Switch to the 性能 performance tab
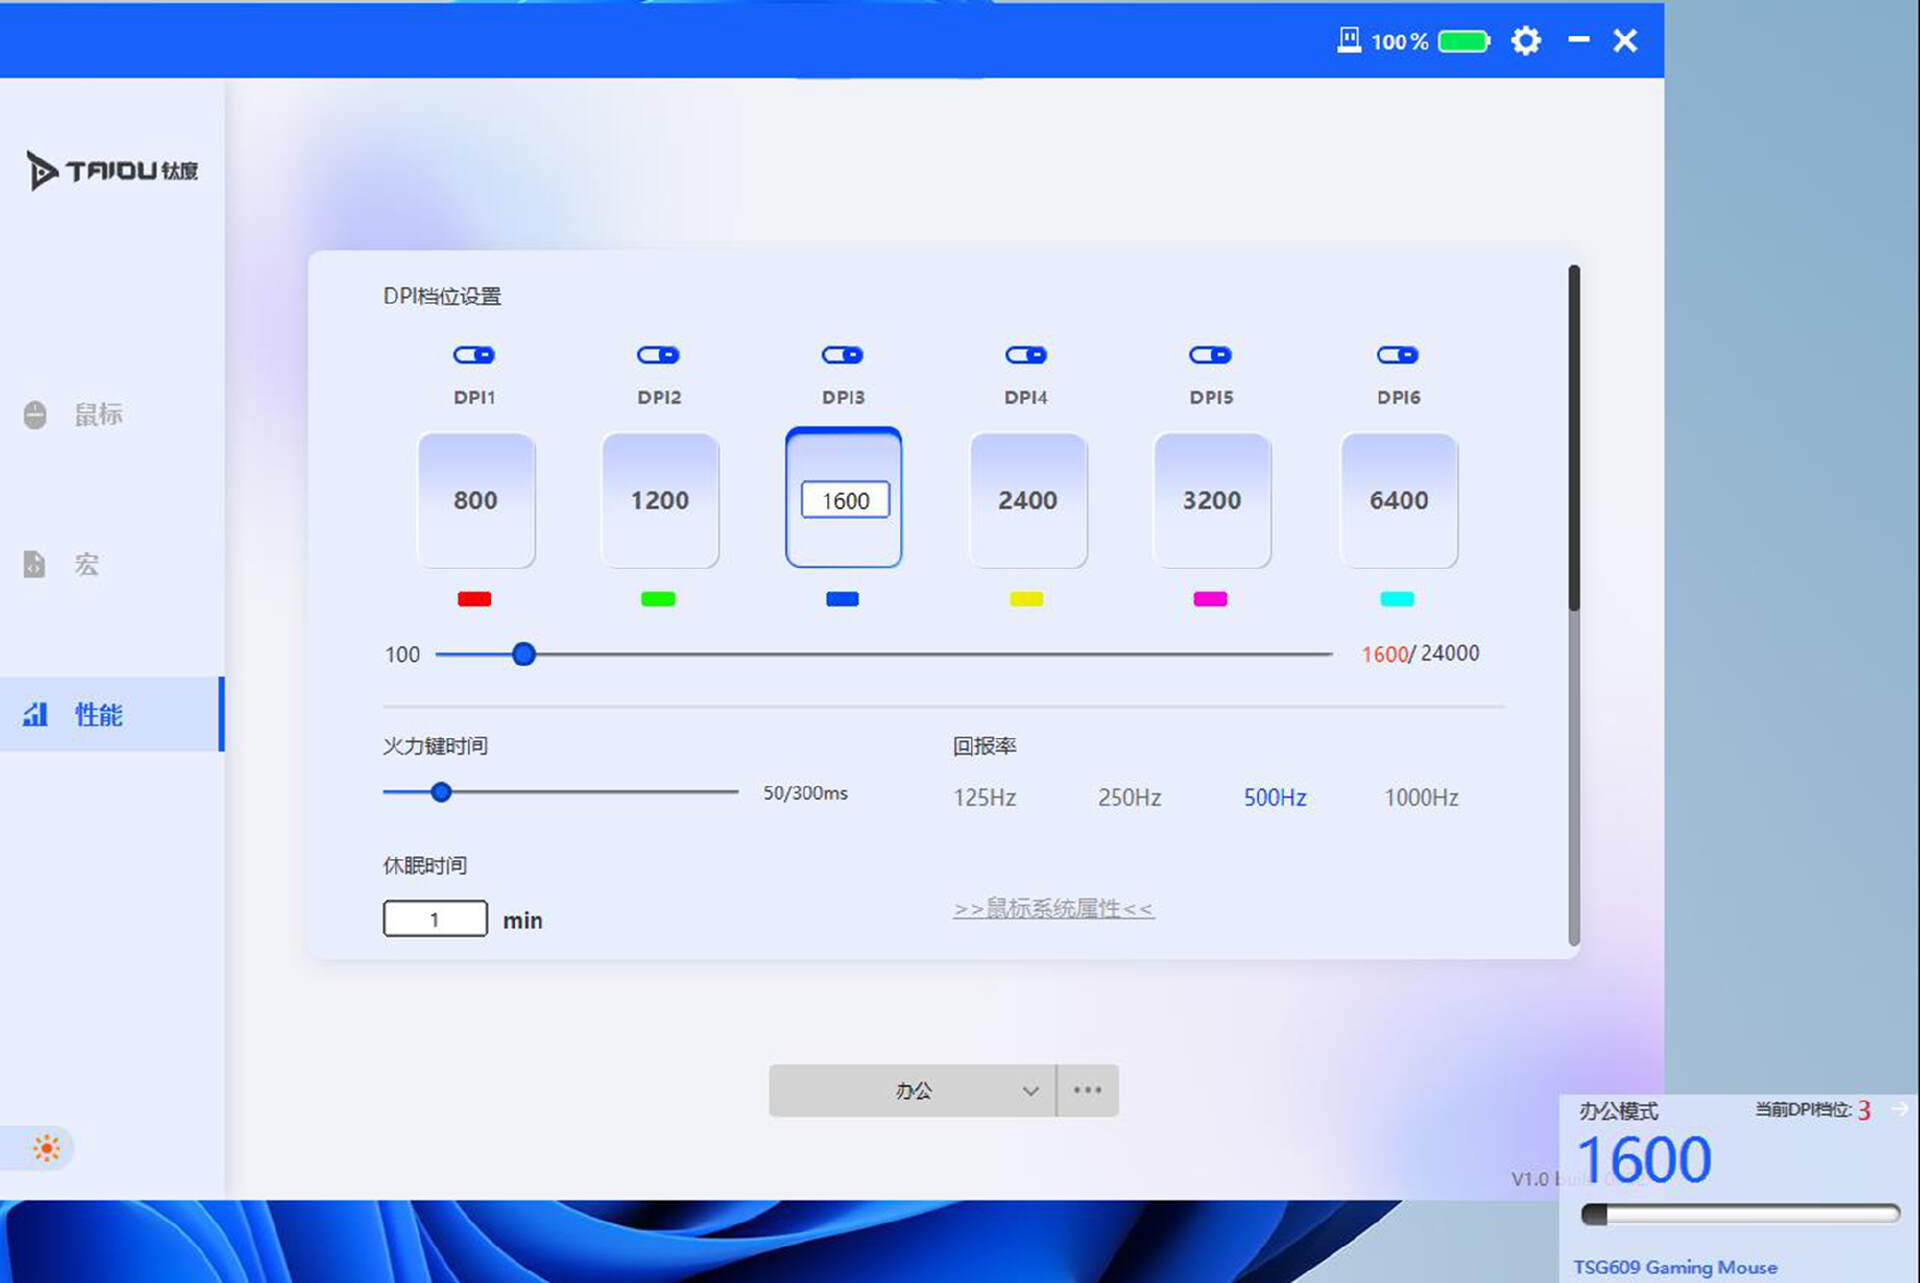1920x1283 pixels. 112,714
